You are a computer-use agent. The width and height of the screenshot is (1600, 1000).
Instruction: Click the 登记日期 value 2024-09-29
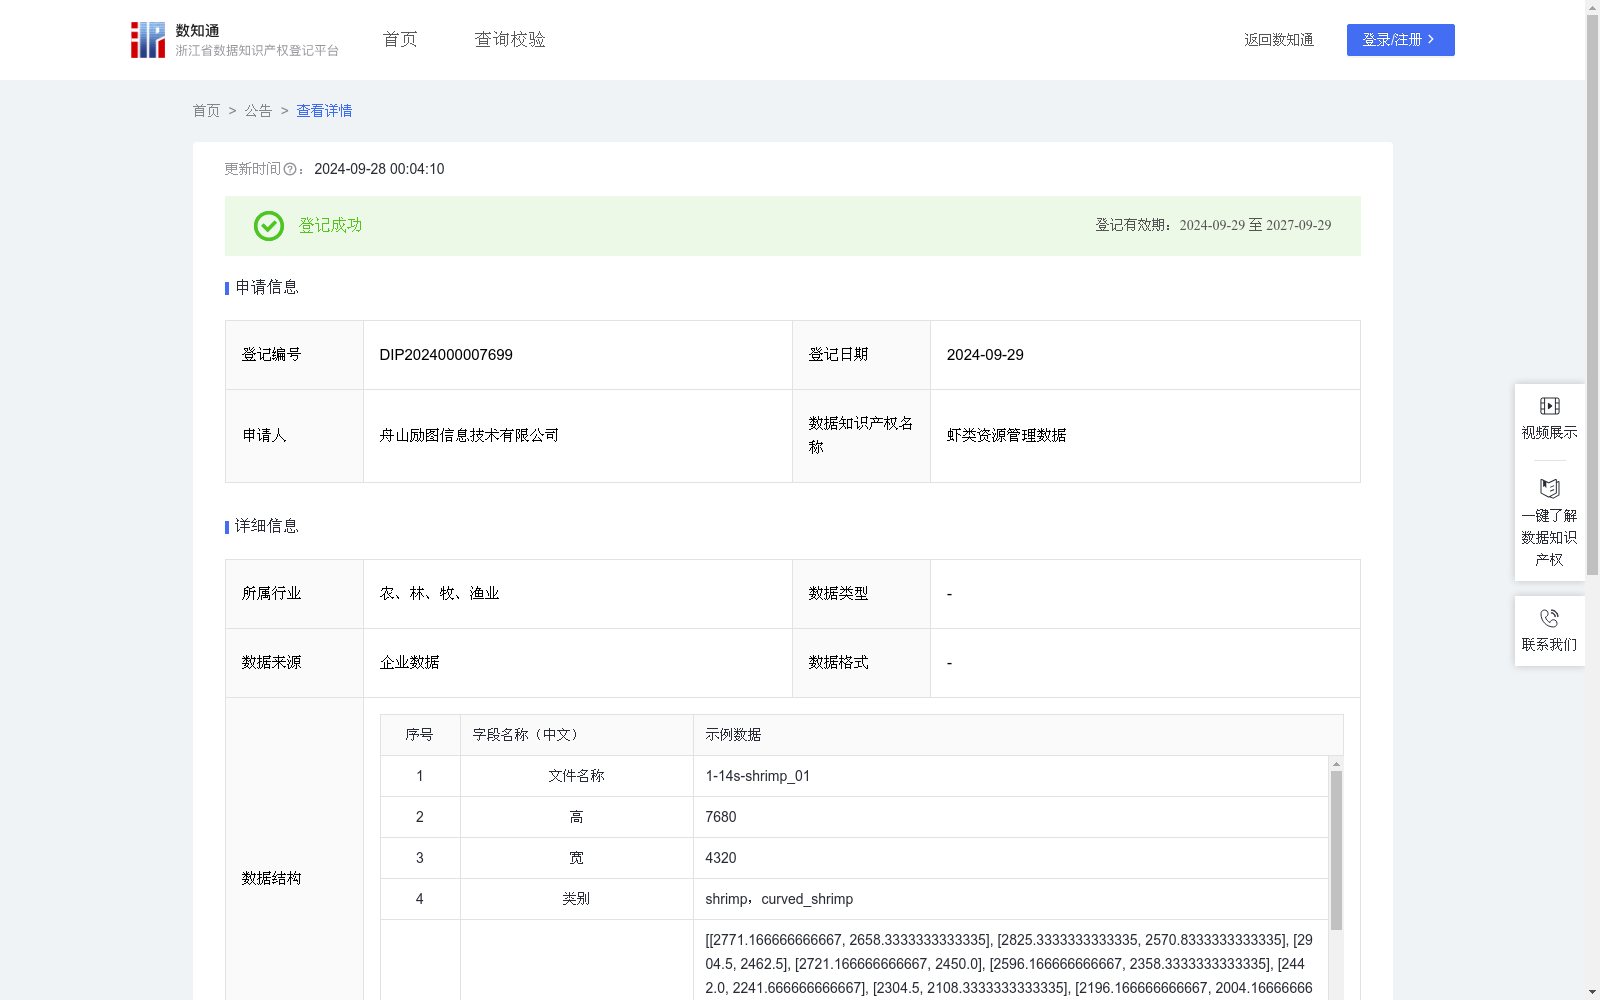[985, 355]
